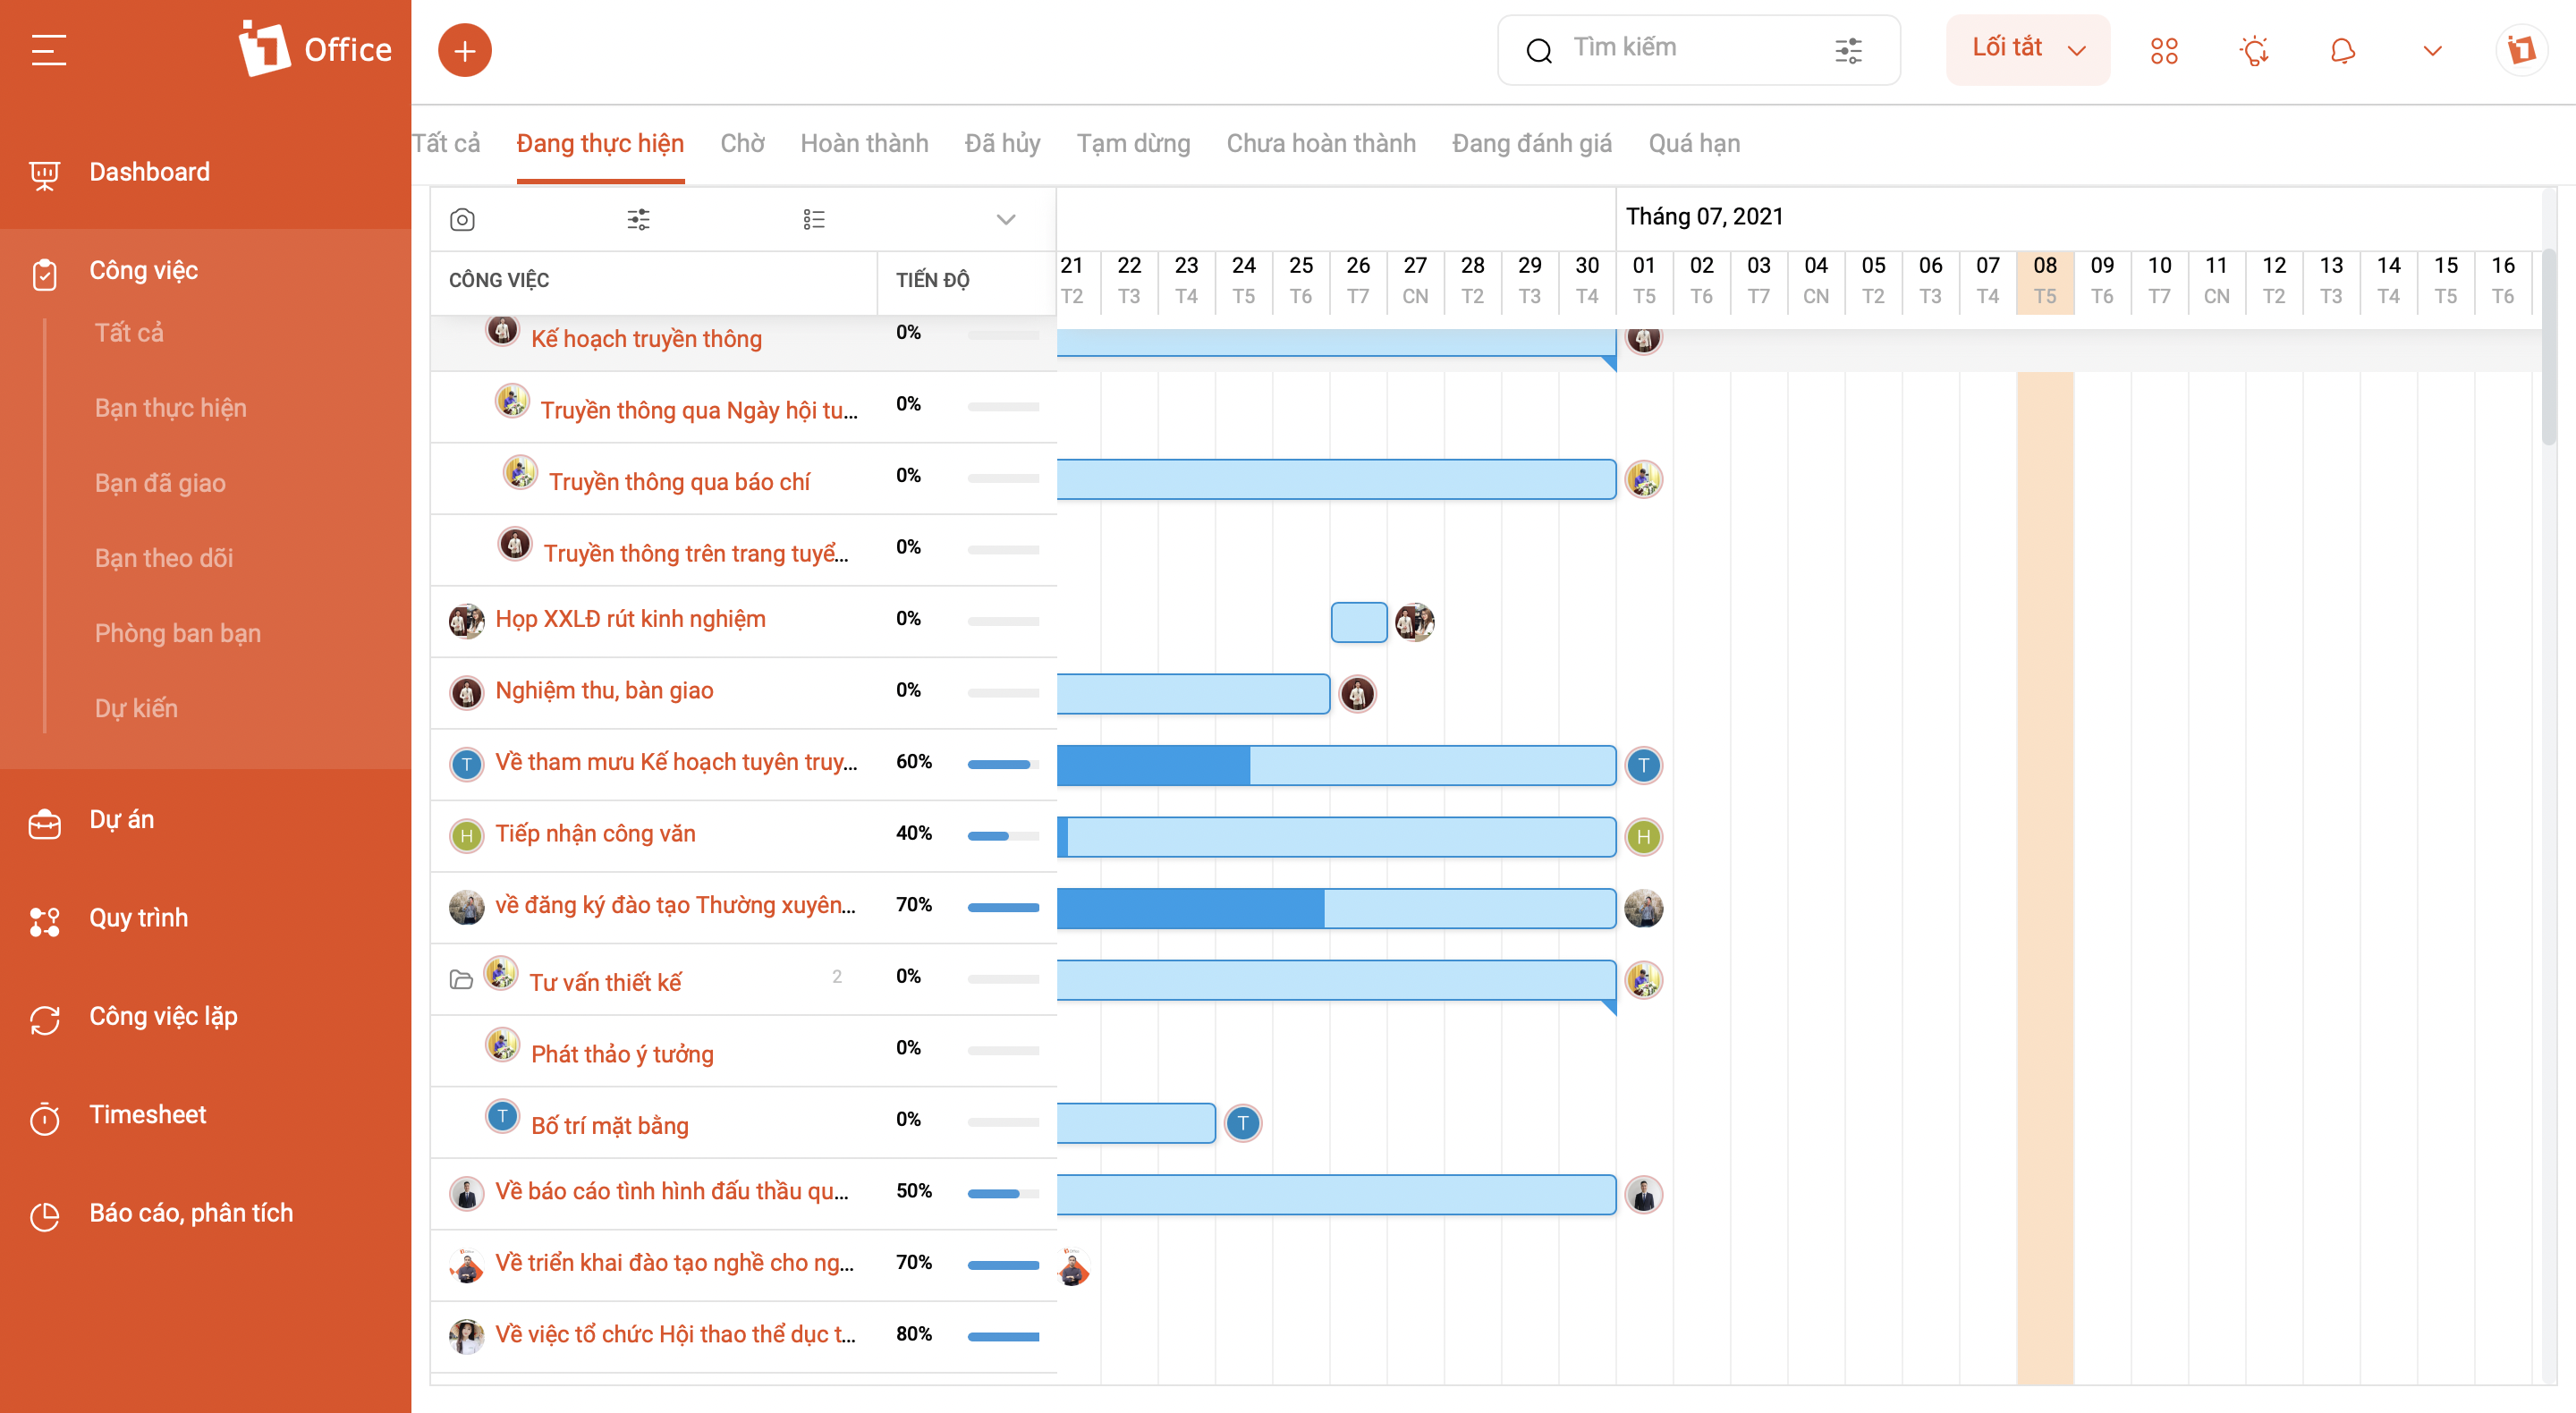Switch to the Đang đánh giá tab
The image size is (2576, 1413).
(x=1531, y=143)
